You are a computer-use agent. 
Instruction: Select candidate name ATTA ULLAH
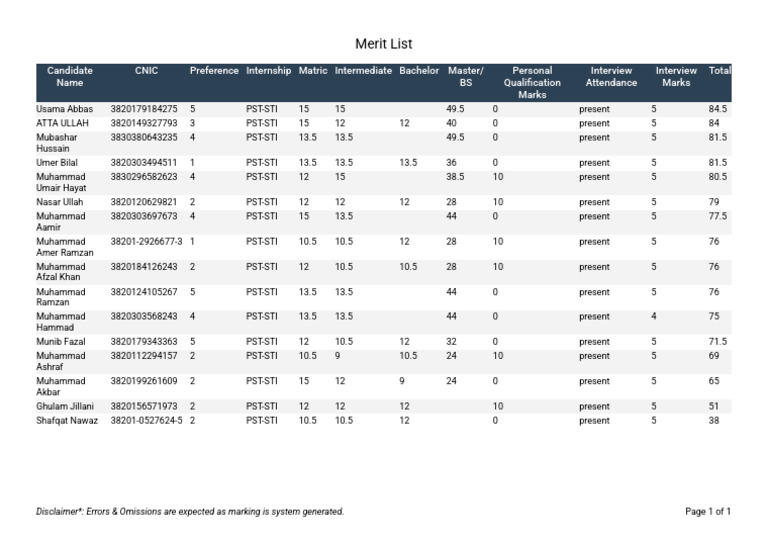tap(62, 123)
